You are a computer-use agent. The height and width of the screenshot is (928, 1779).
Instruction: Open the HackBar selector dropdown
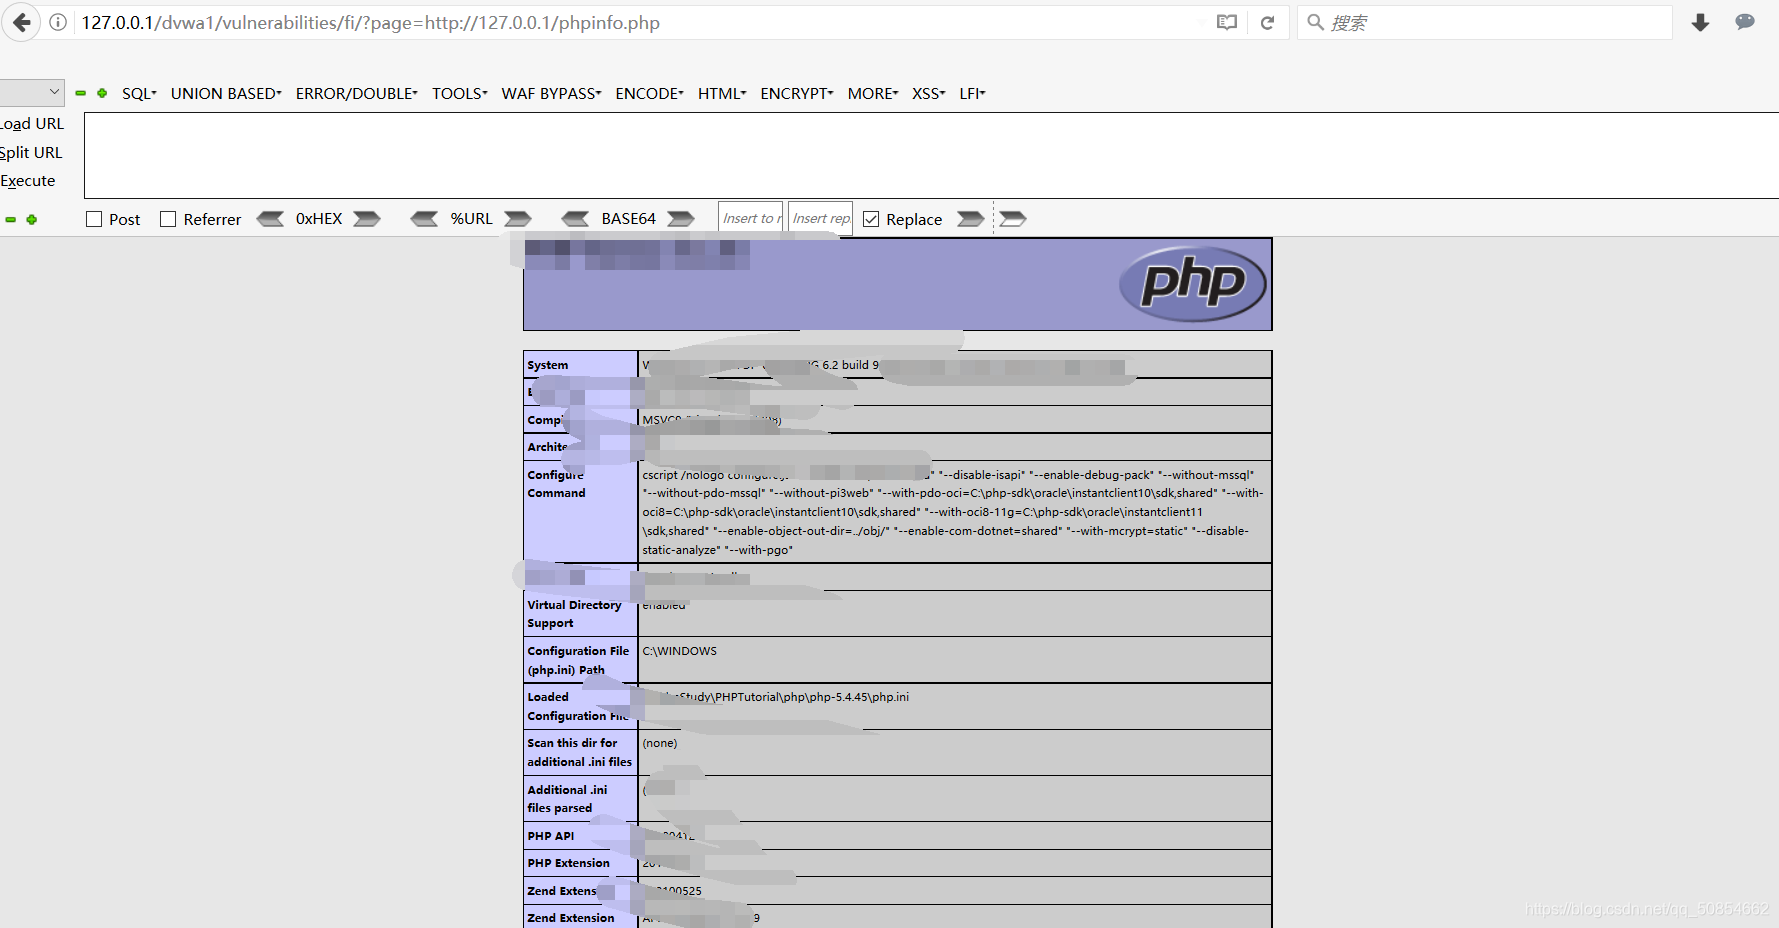click(32, 92)
